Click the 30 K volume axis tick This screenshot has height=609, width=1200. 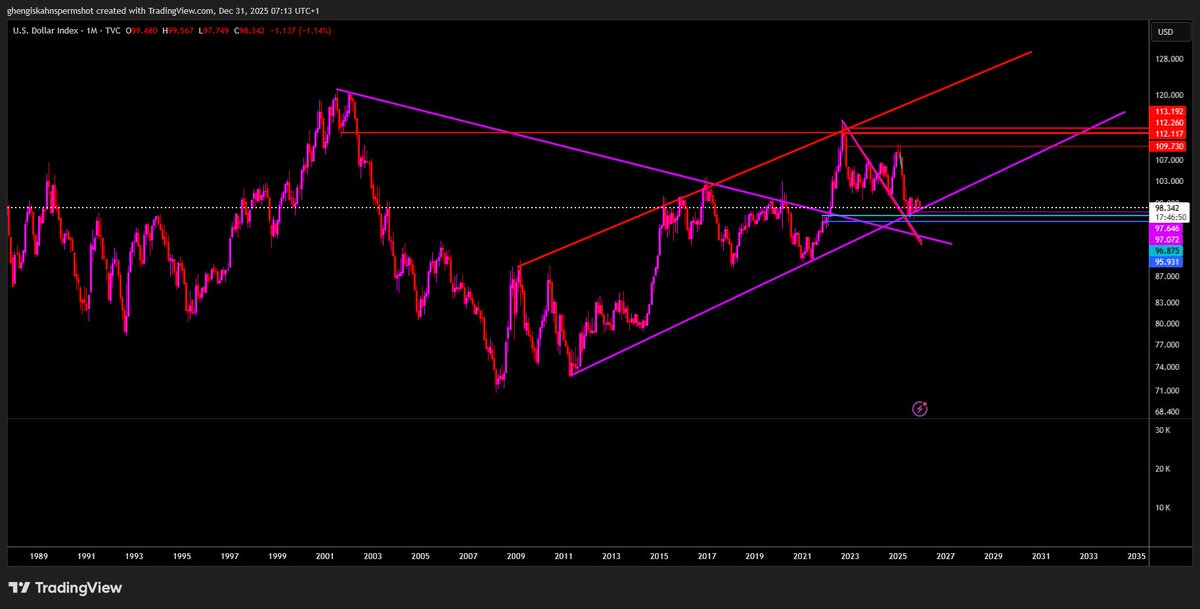(1163, 430)
